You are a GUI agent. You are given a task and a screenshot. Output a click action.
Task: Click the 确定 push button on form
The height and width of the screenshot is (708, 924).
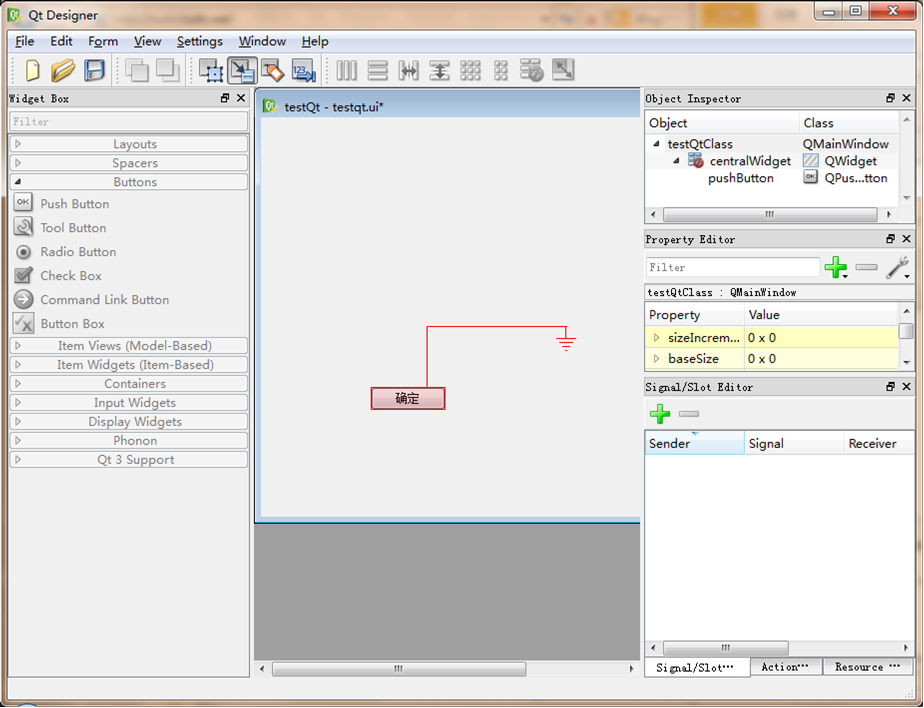coord(407,398)
